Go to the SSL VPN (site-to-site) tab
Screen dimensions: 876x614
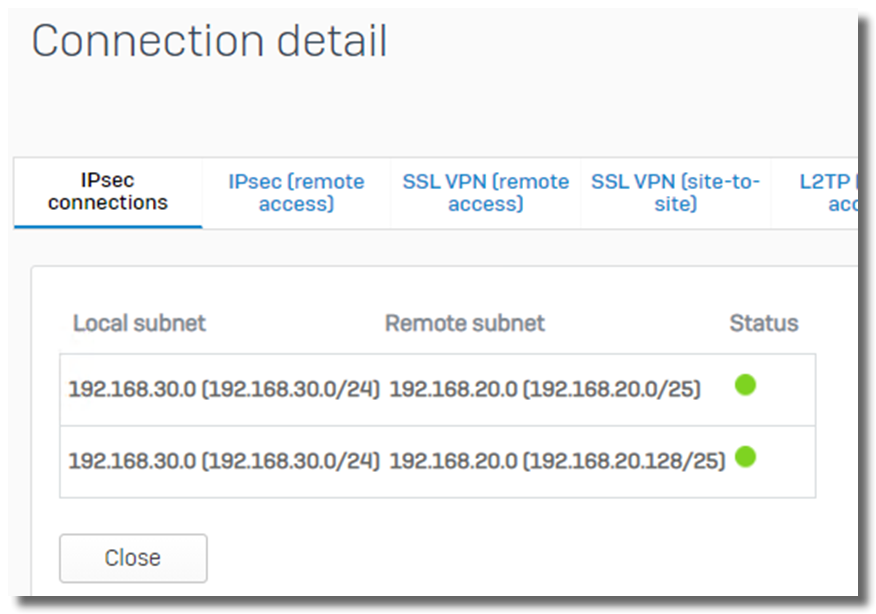coord(675,193)
